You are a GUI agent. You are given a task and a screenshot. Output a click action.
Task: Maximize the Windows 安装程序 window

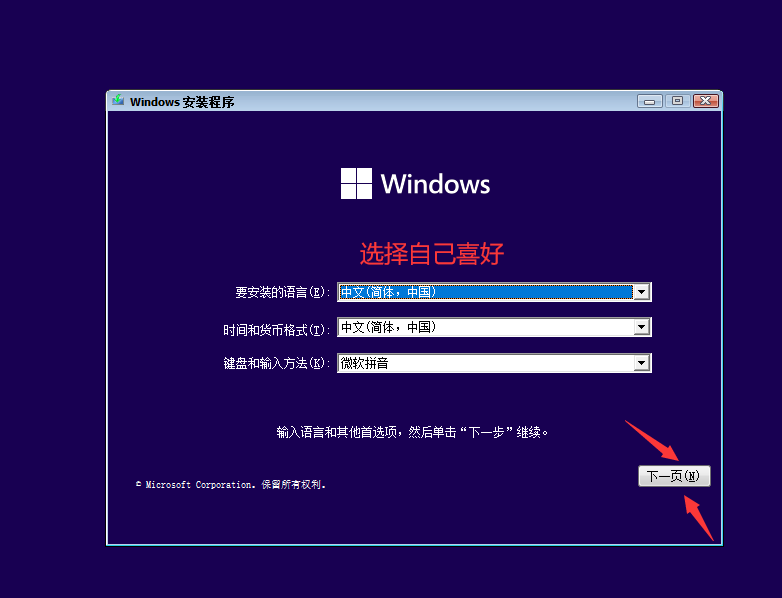pyautogui.click(x=677, y=101)
